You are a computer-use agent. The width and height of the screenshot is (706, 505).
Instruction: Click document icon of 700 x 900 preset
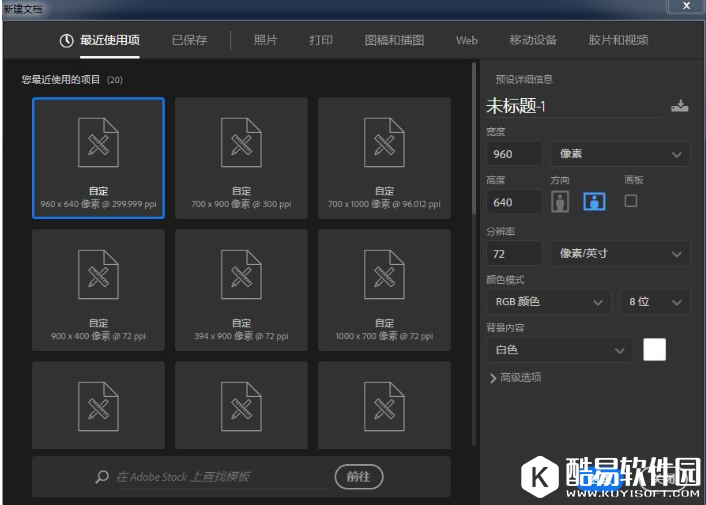[241, 142]
